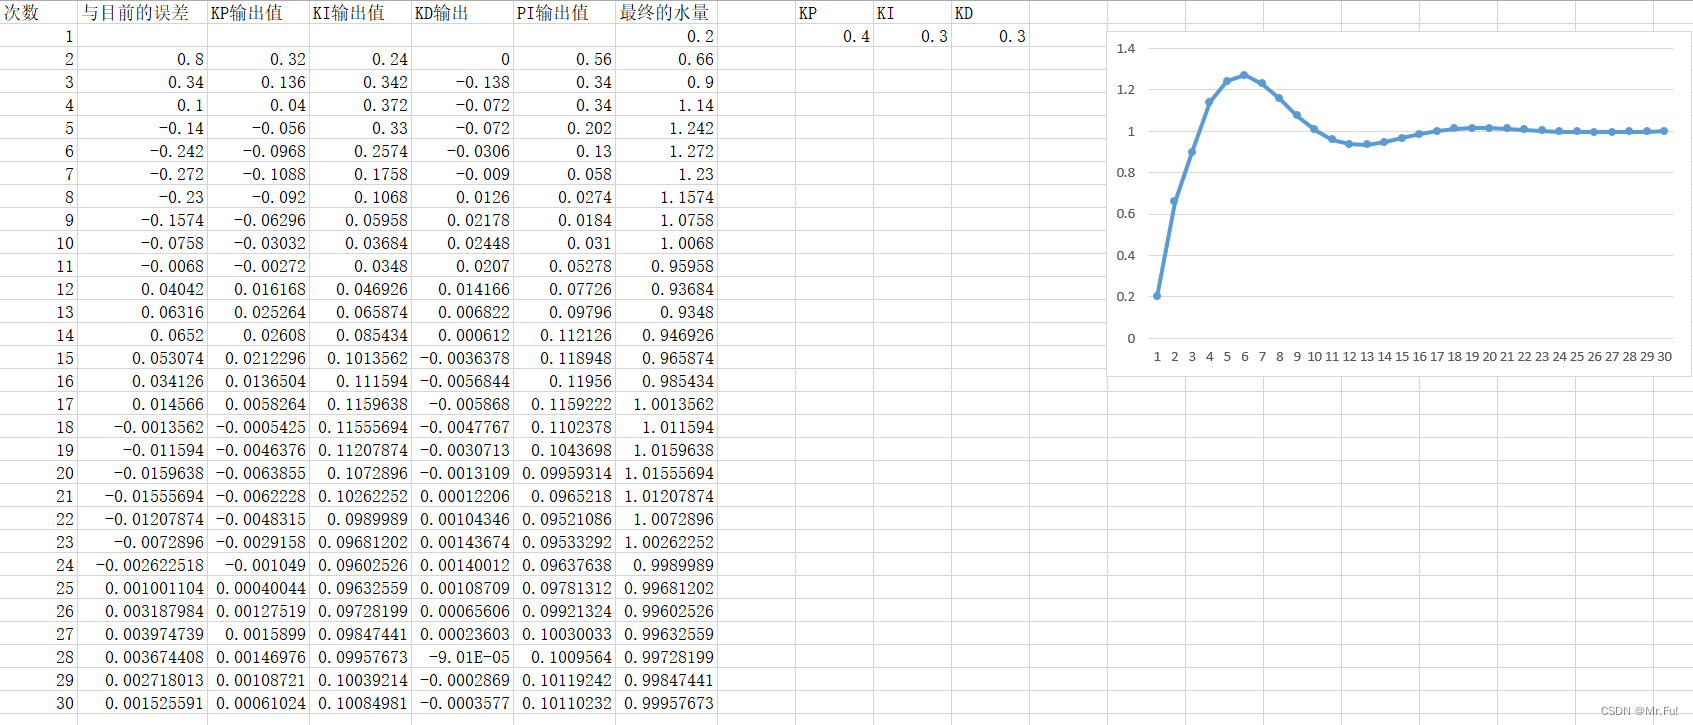Select the cell with value 0.95958

click(666, 266)
